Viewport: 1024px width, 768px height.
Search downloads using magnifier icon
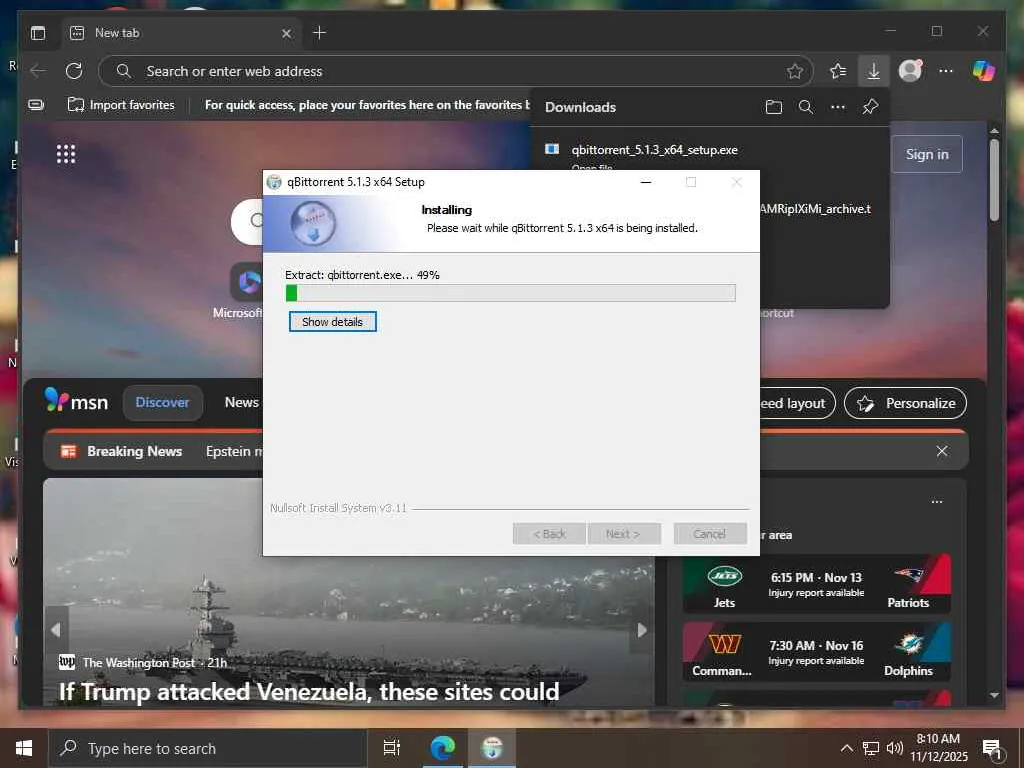tap(806, 107)
